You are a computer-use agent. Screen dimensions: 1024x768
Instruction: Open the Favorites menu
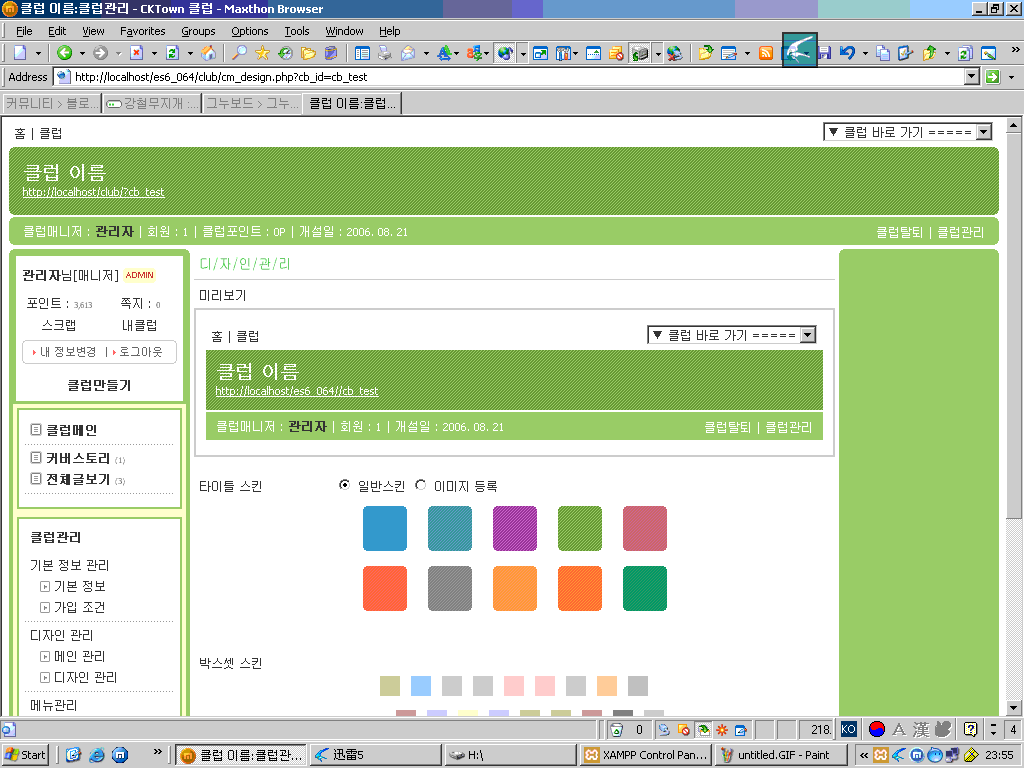tap(142, 31)
